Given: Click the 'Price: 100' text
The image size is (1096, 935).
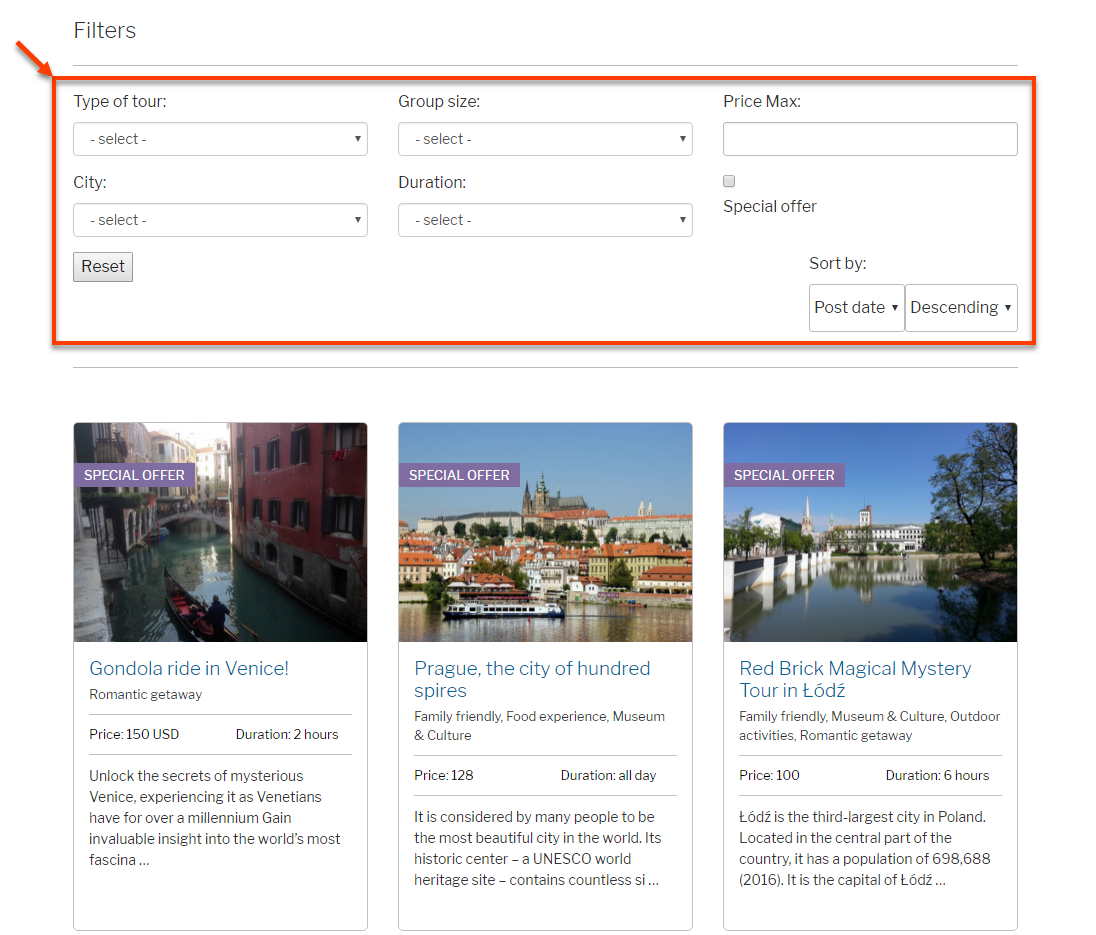Looking at the screenshot, I should point(769,776).
